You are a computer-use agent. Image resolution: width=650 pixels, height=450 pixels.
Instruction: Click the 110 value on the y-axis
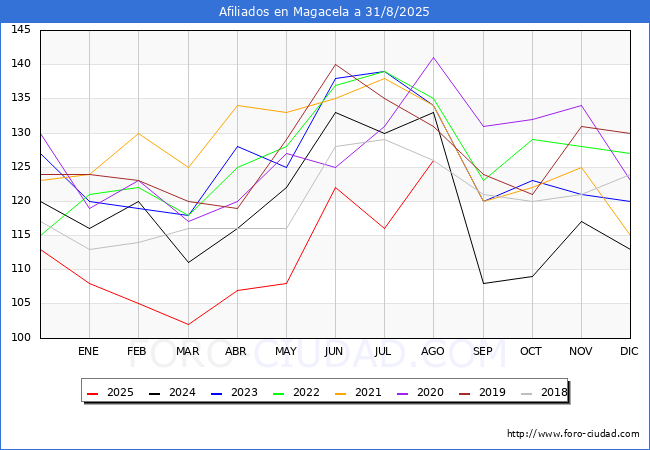21,269
